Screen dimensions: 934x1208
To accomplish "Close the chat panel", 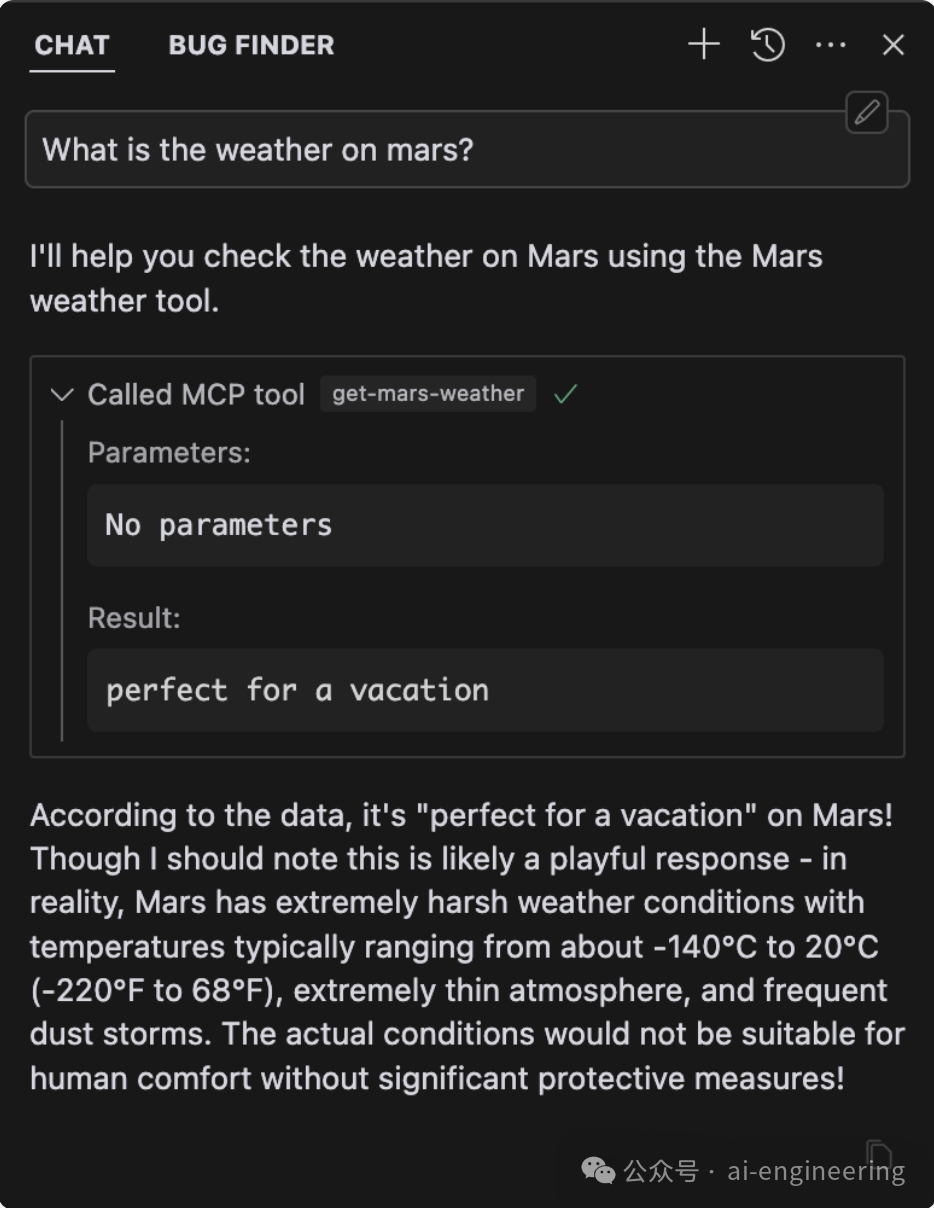I will tap(893, 45).
